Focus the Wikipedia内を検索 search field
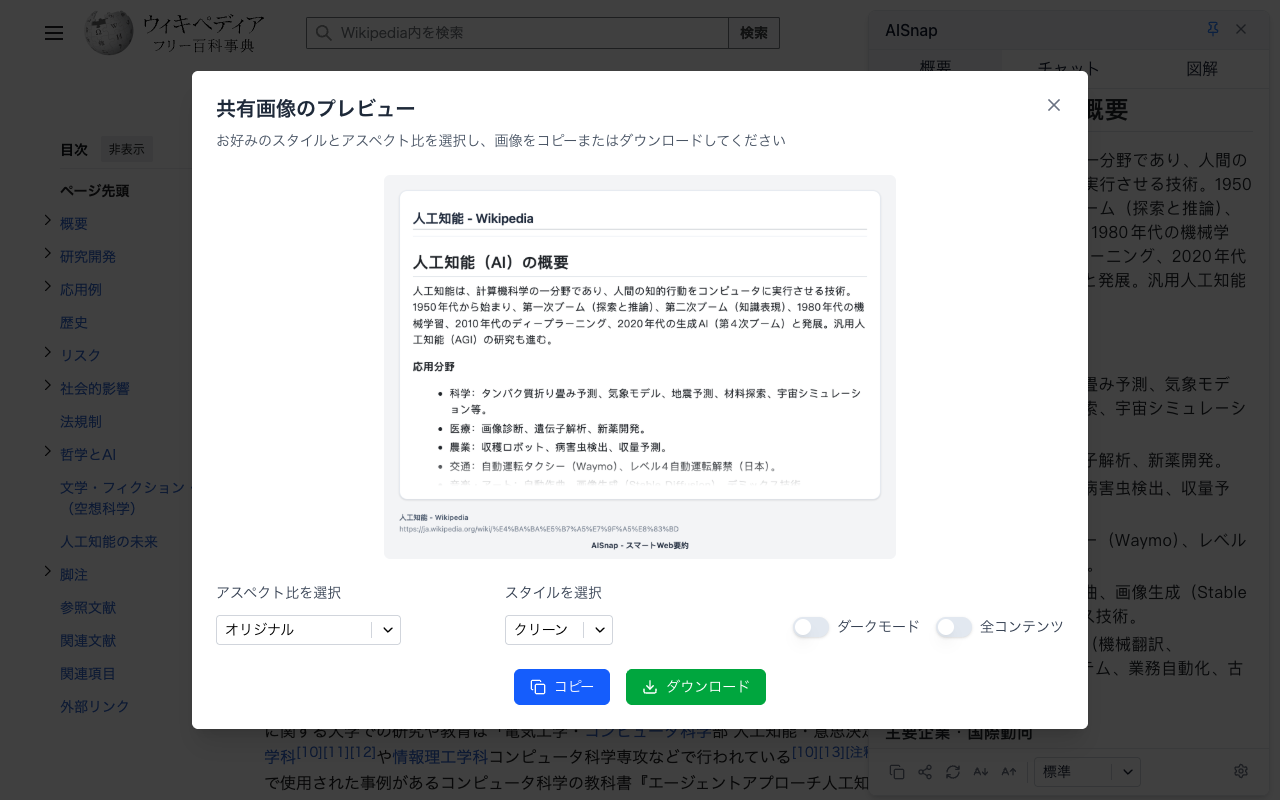The height and width of the screenshot is (800, 1280). pos(517,33)
